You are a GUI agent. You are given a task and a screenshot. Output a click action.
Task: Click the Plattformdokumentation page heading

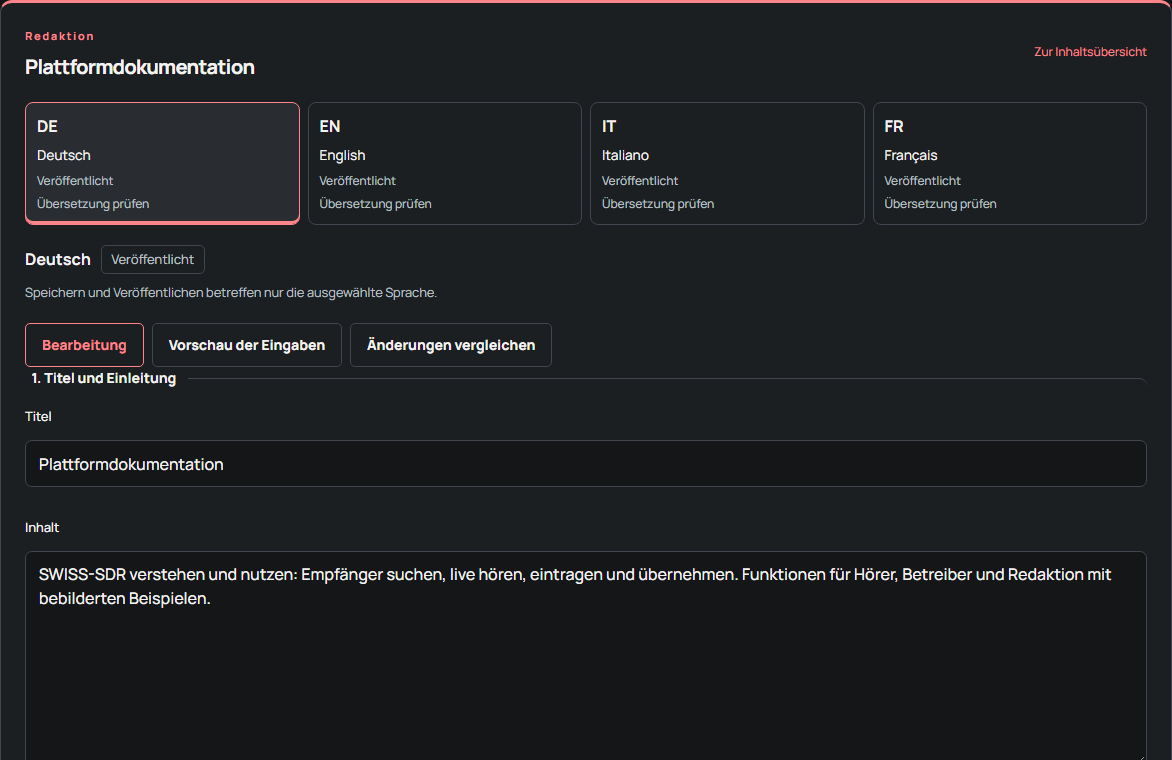point(140,67)
